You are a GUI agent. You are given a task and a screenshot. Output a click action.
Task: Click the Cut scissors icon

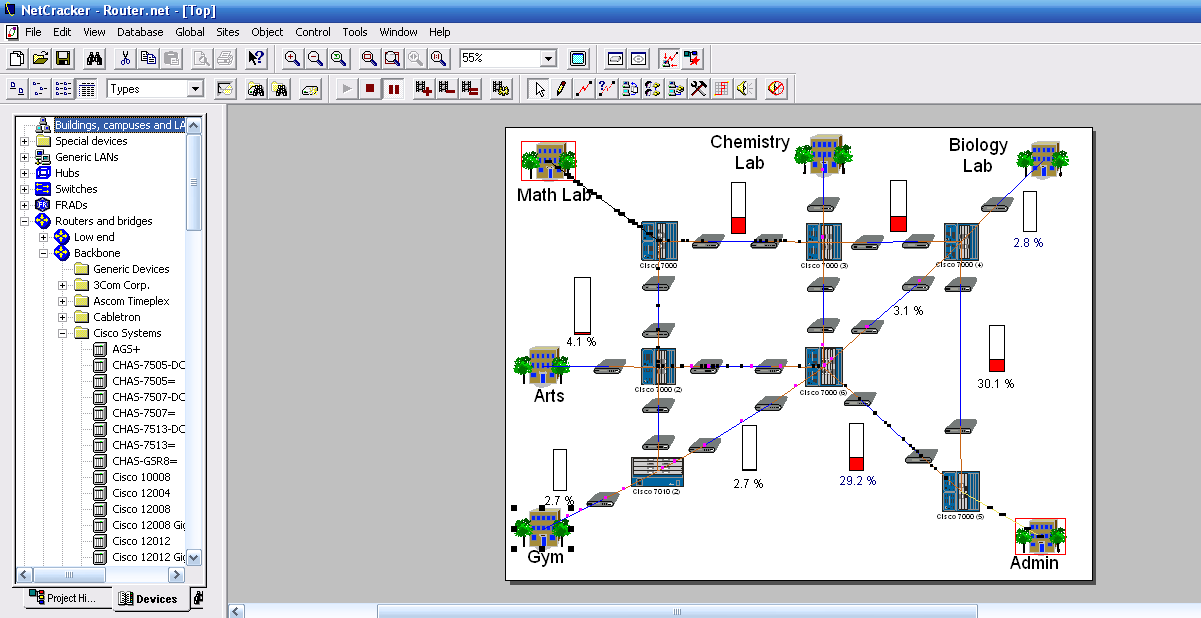tap(127, 59)
